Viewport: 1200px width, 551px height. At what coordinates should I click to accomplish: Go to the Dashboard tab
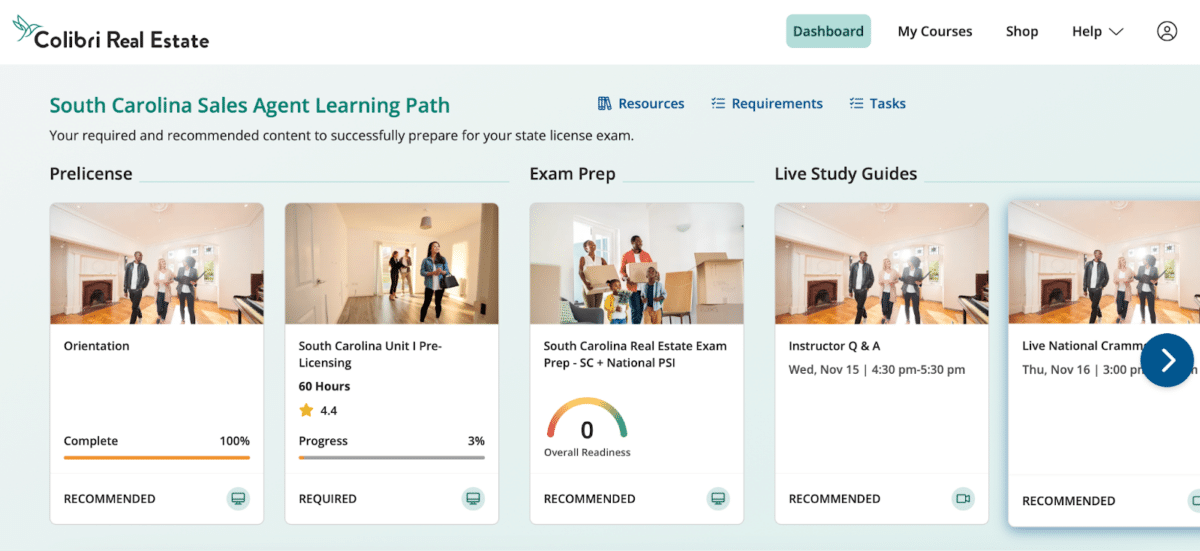(x=828, y=31)
